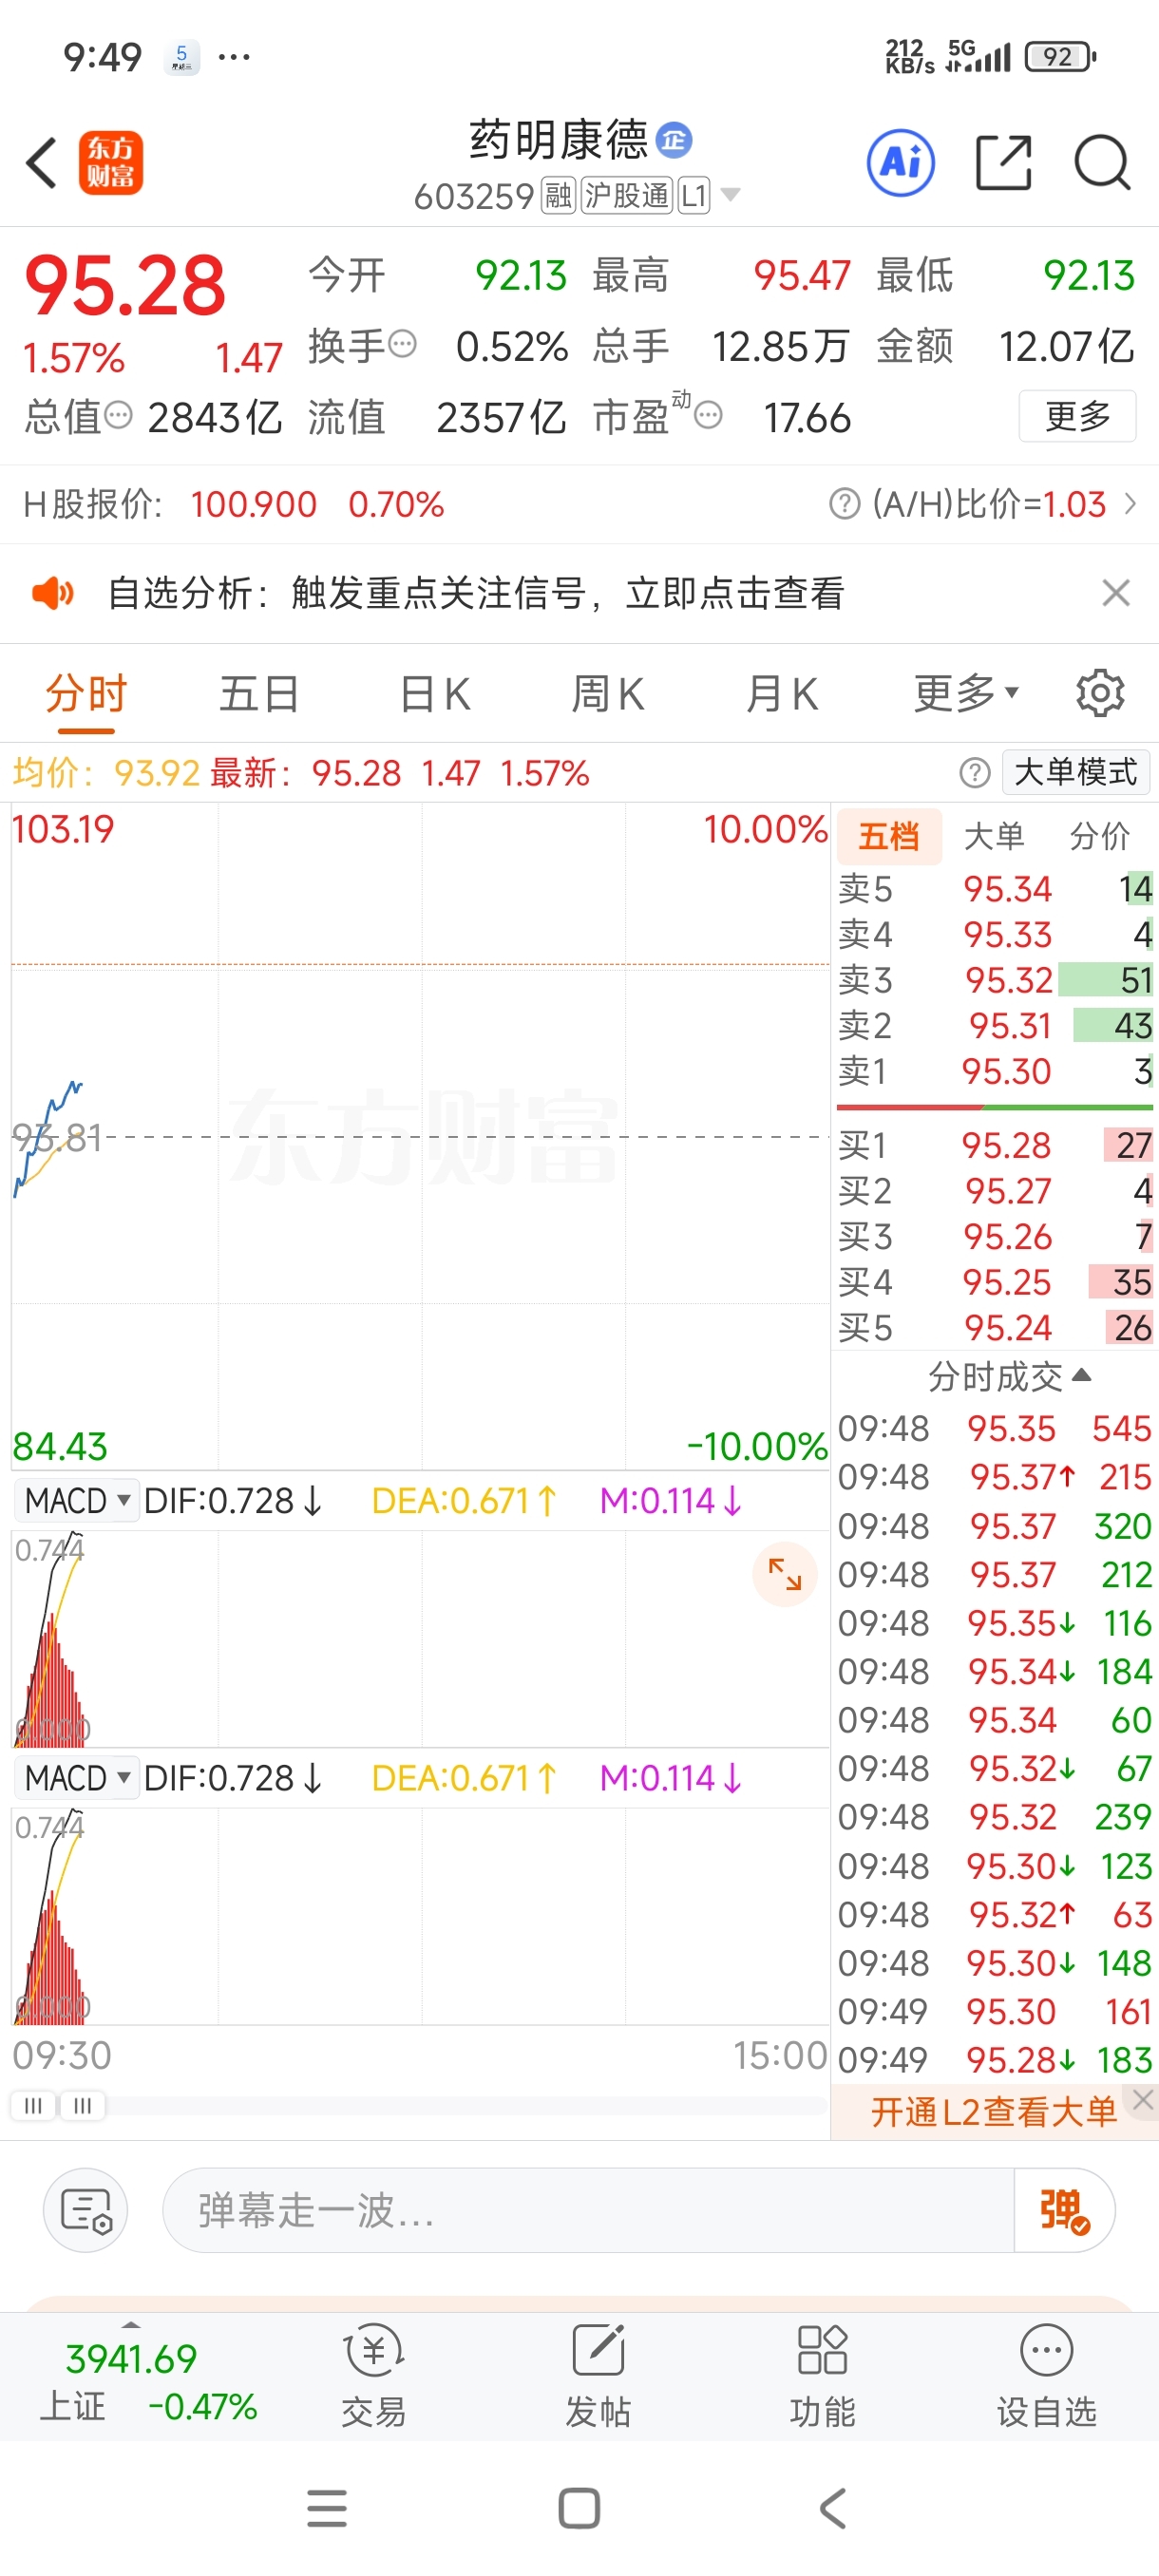This screenshot has height=2576, width=1159.
Task: Open the 发帖 post icon
Action: [598, 2376]
